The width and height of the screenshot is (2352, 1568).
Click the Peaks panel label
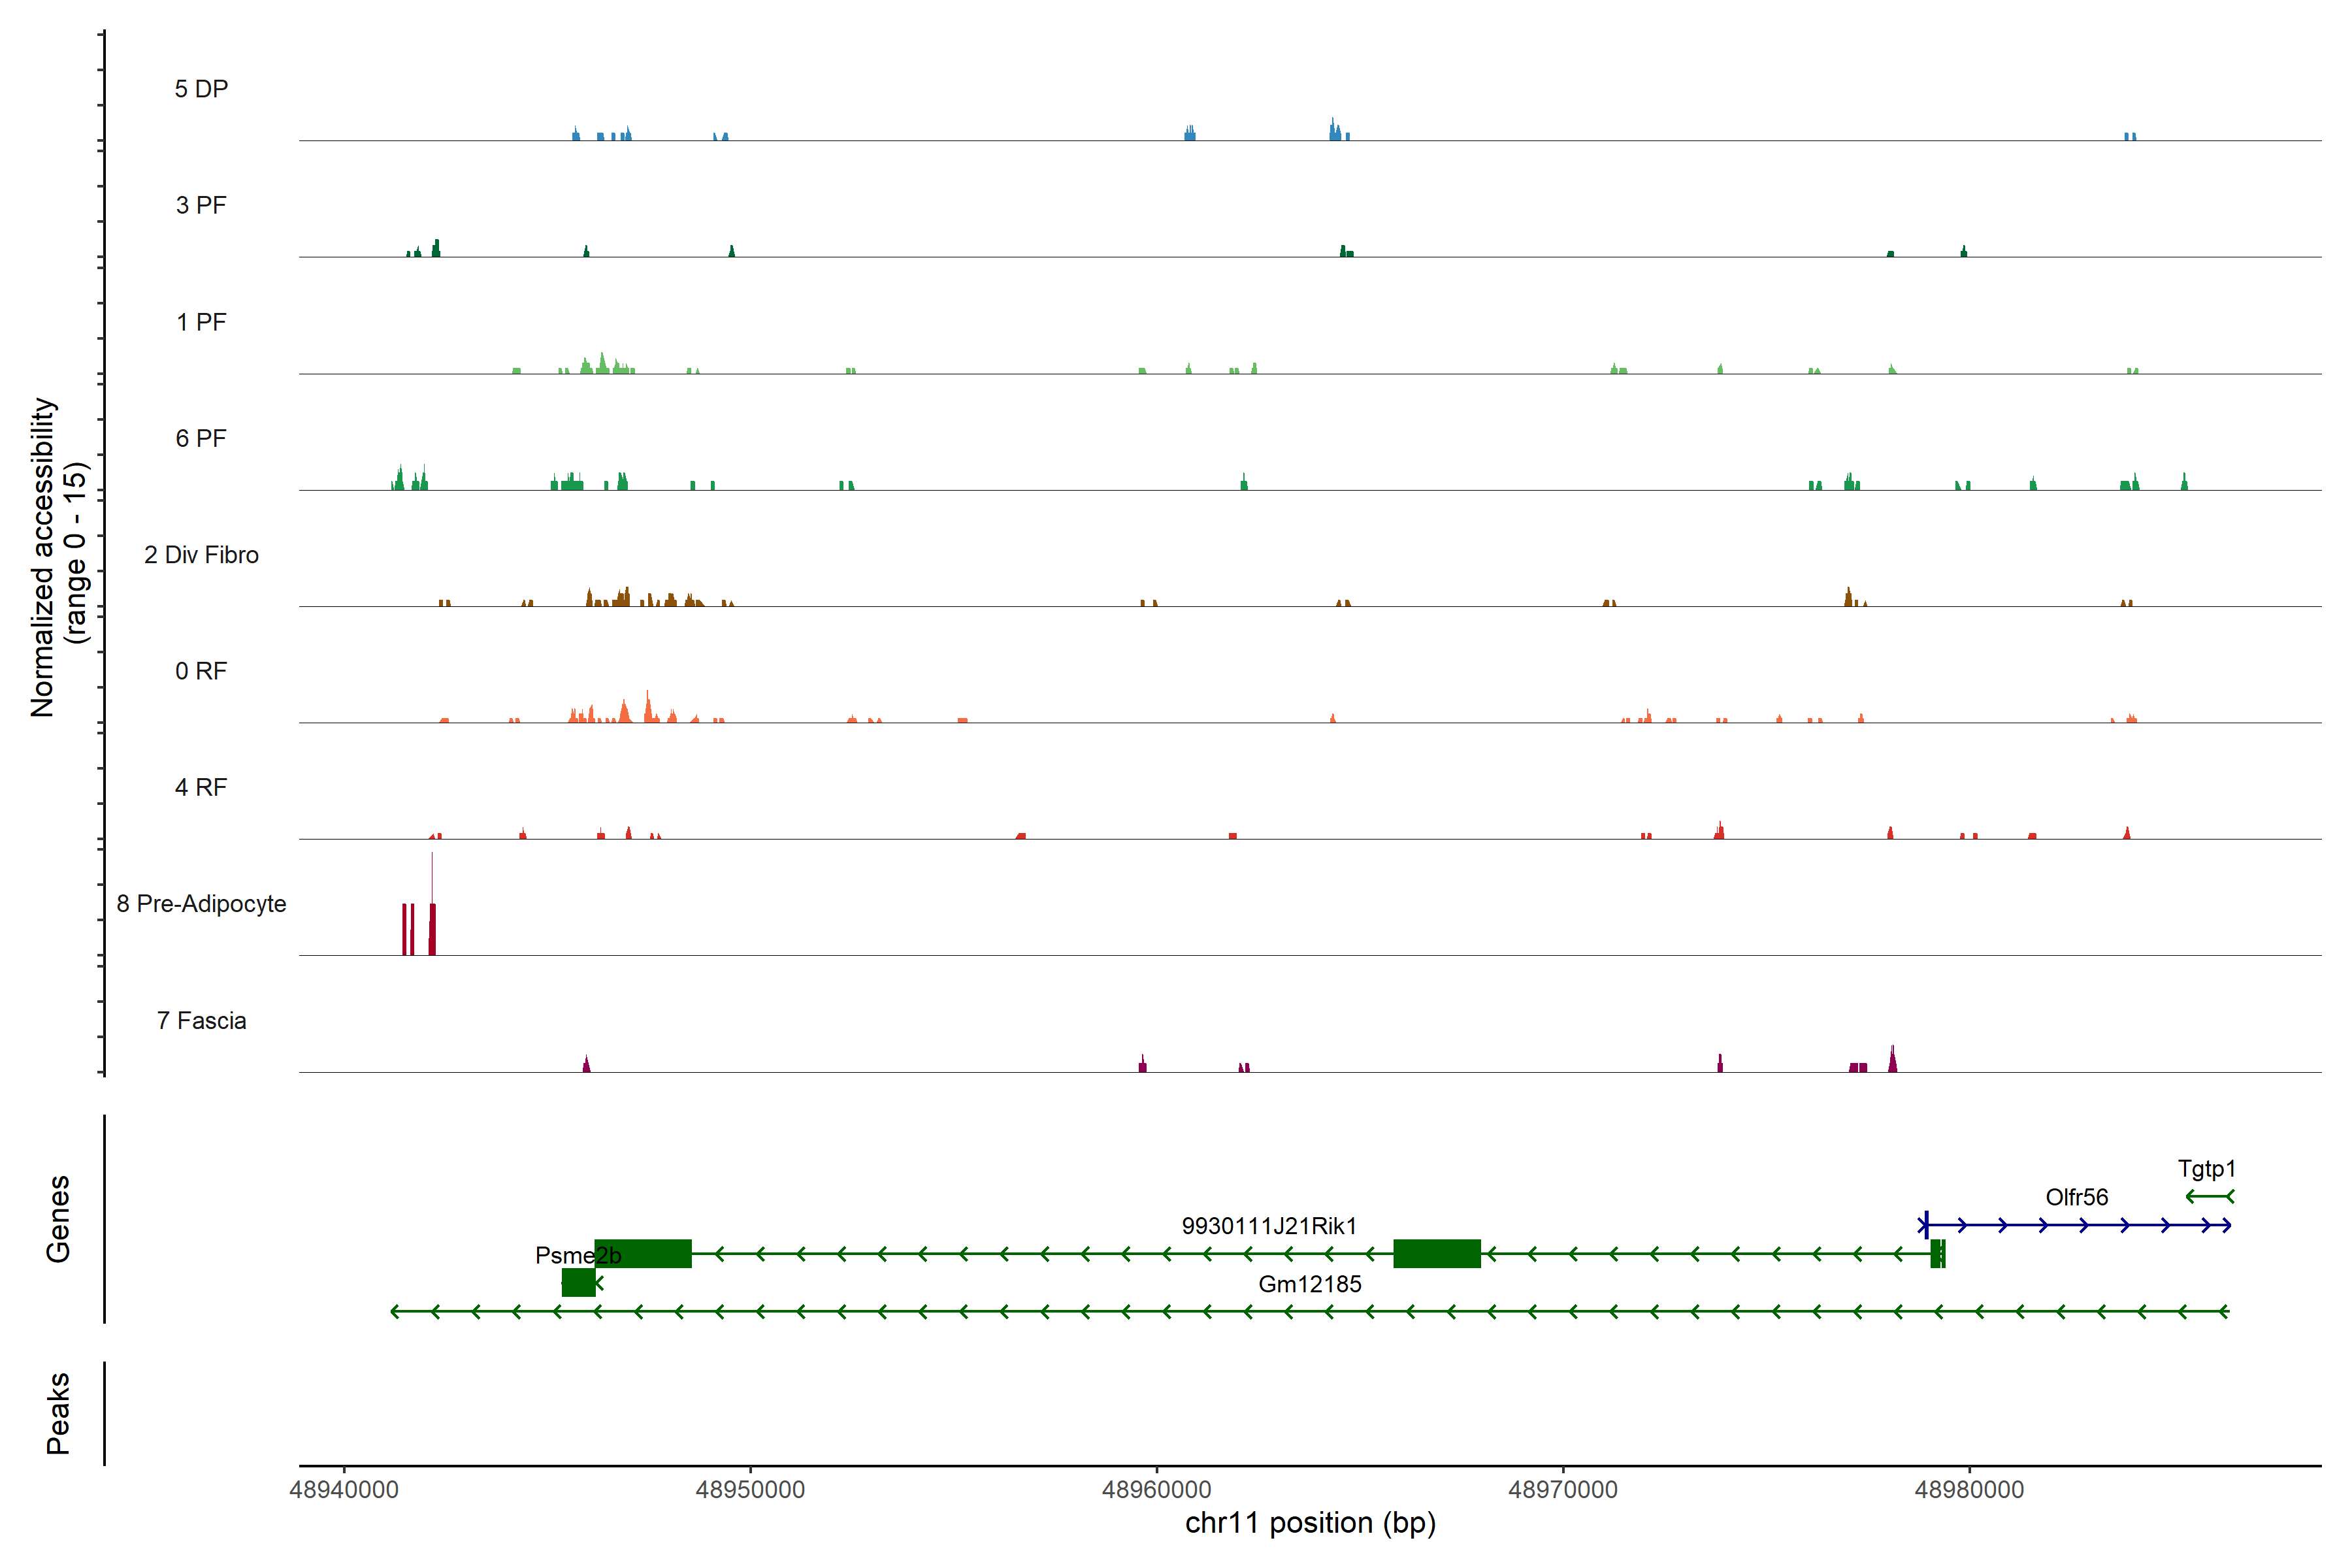58,1413
